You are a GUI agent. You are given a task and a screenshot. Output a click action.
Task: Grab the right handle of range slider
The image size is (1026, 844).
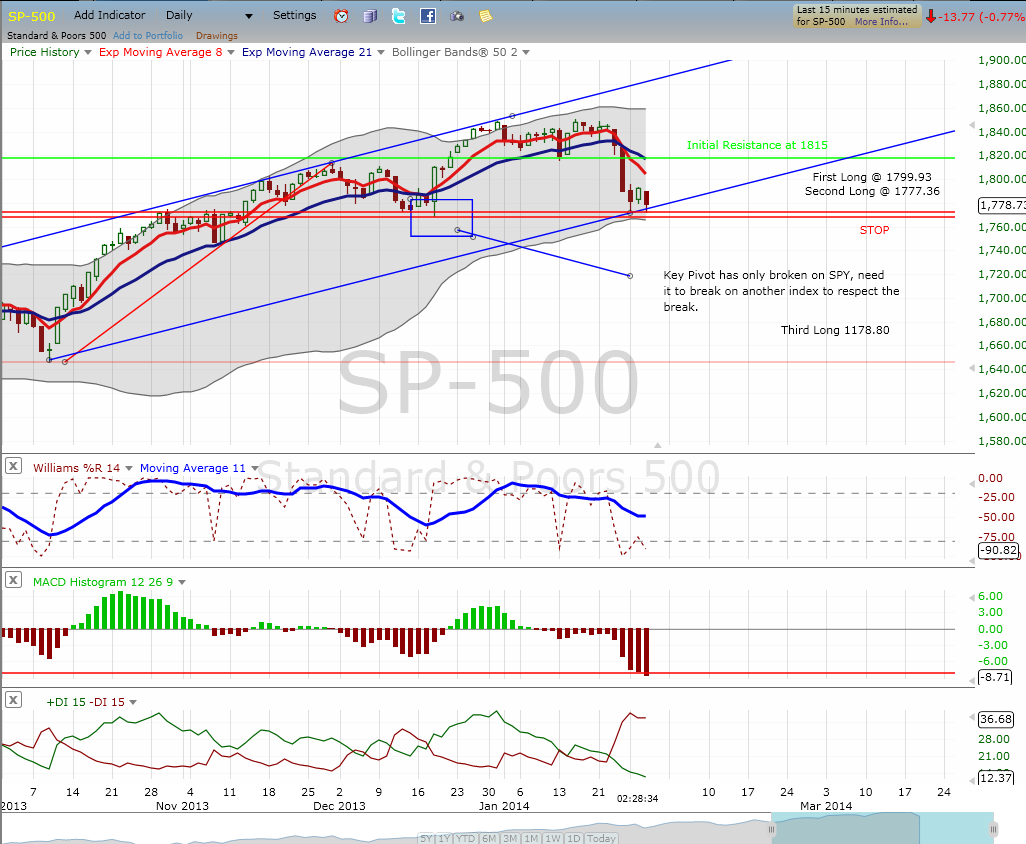pos(993,830)
